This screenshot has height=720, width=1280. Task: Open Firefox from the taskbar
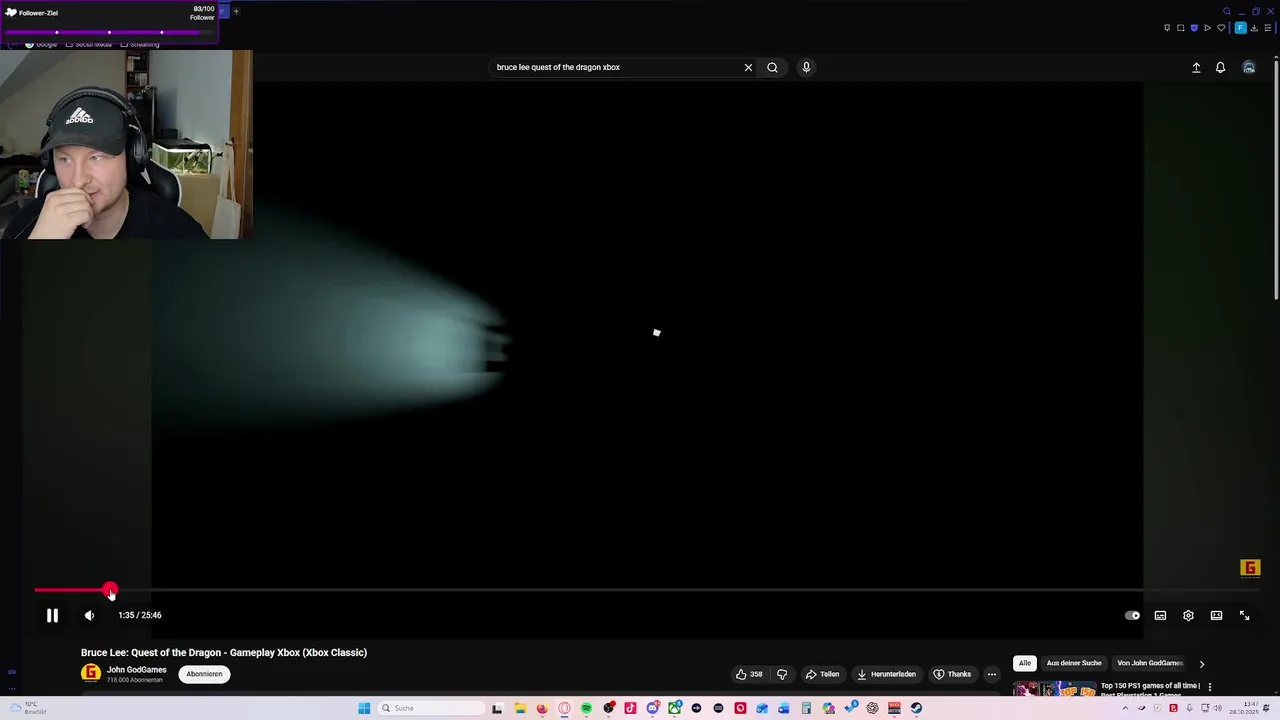[x=542, y=708]
